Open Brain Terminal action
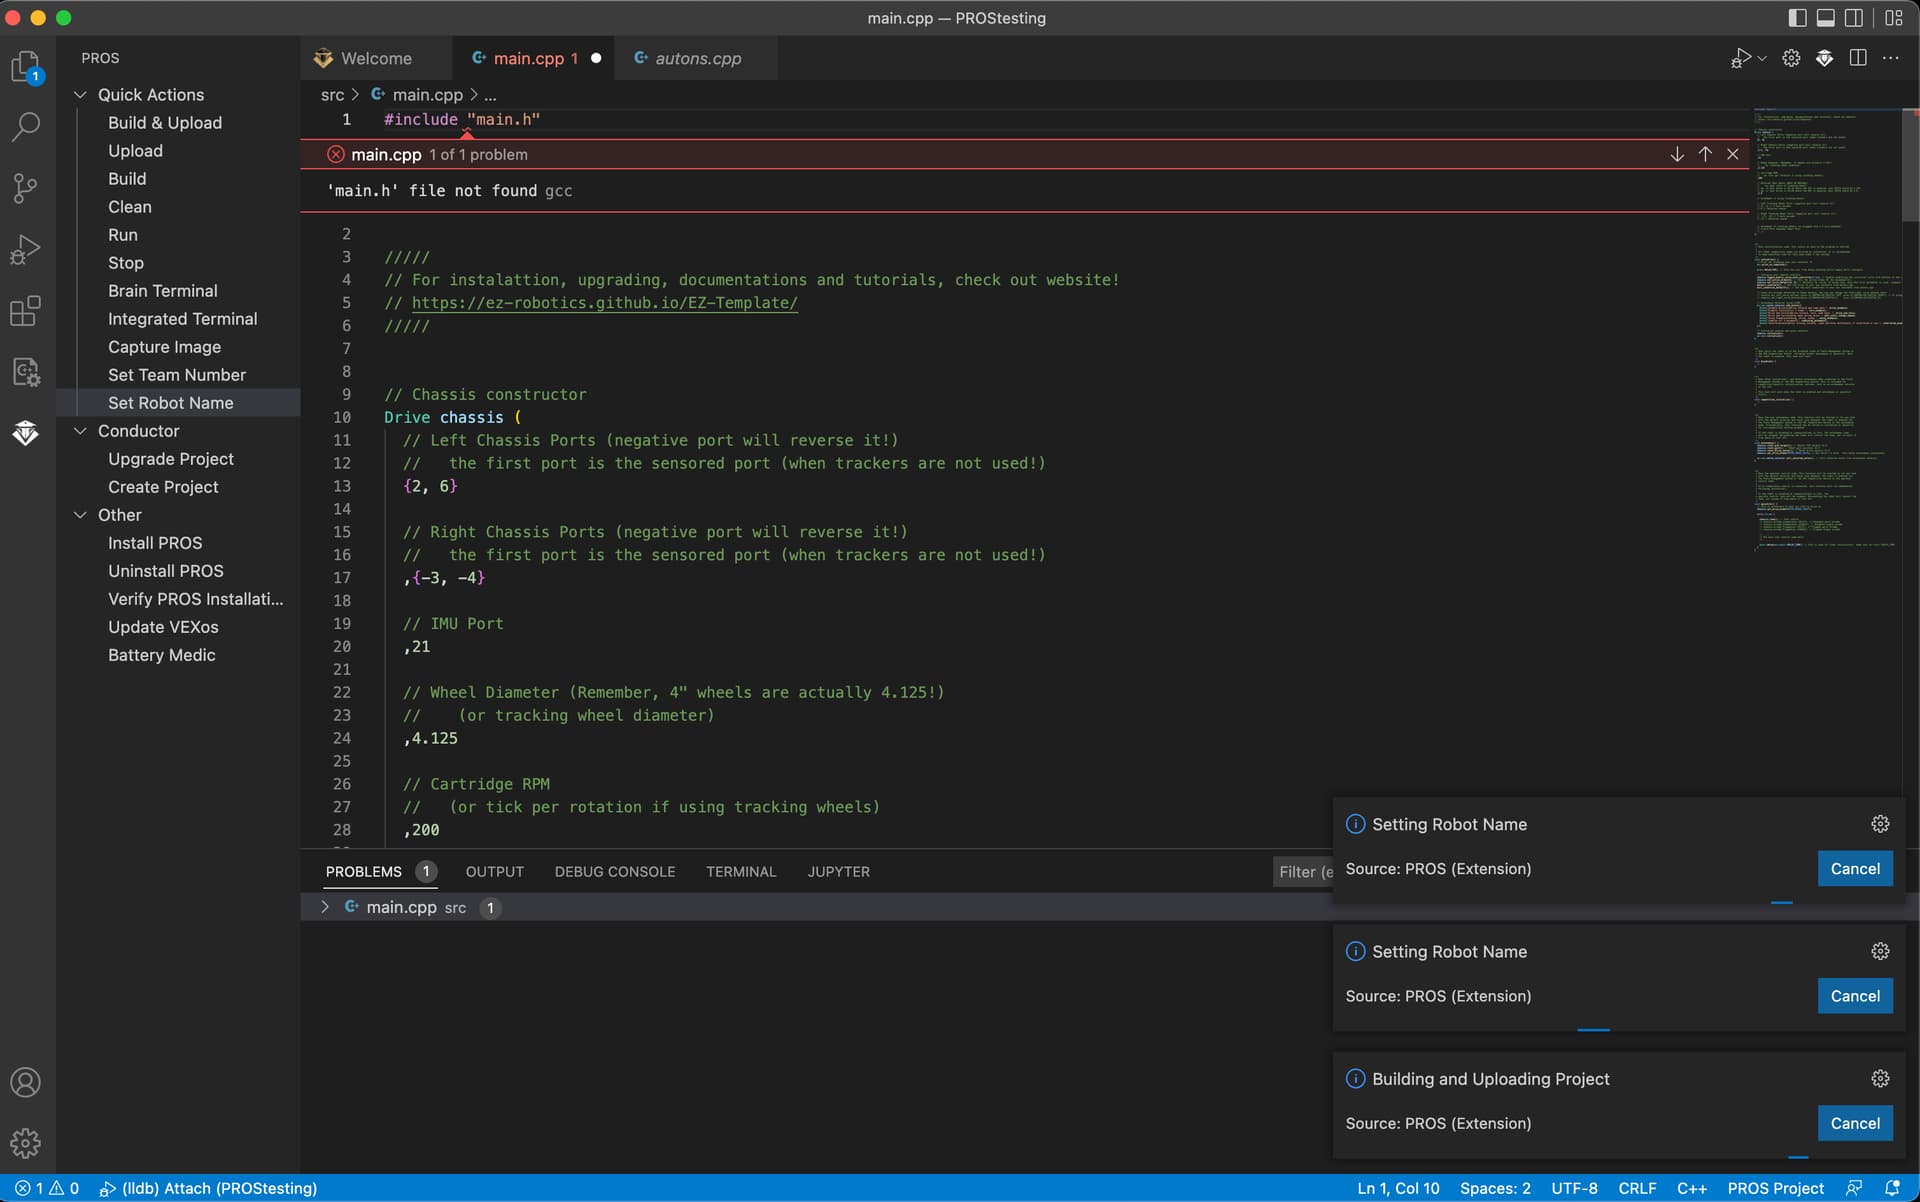 tap(163, 291)
